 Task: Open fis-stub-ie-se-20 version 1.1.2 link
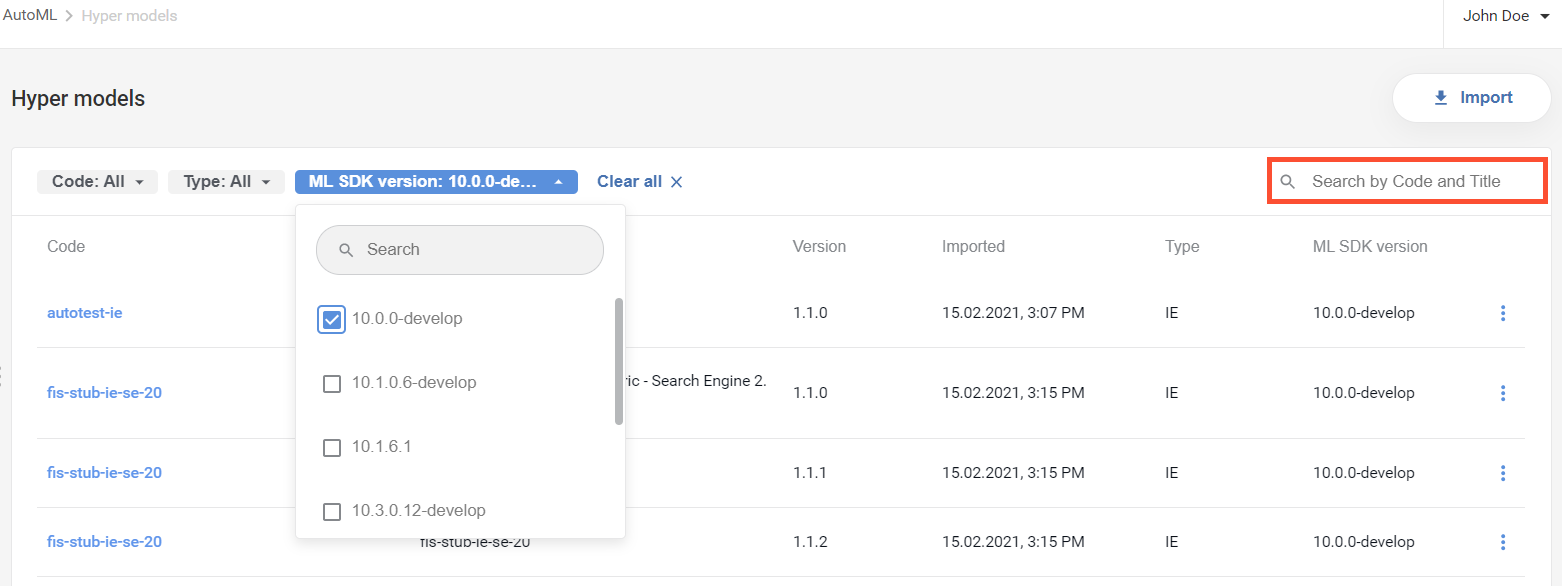pos(104,542)
